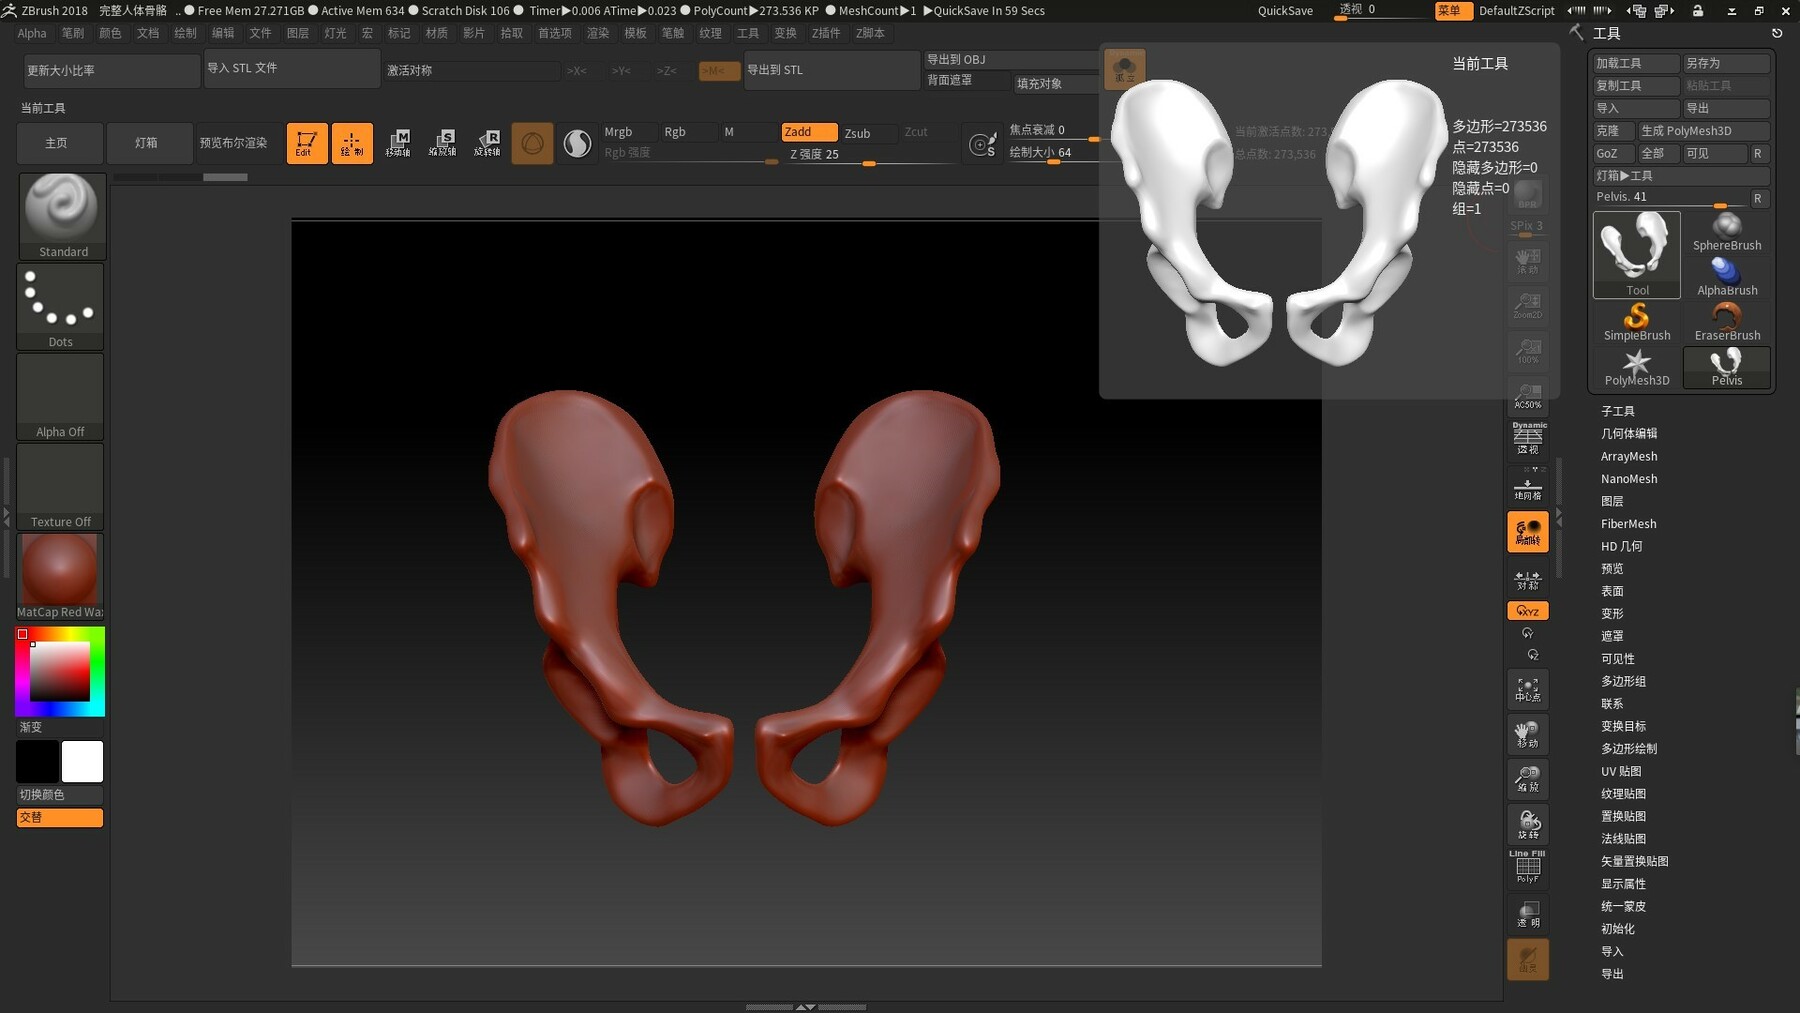Click the PolyMesh3D tool icon

coord(1636,365)
